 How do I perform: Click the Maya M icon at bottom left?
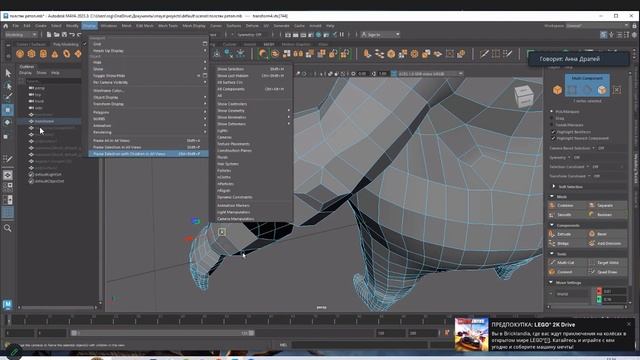click(7, 304)
